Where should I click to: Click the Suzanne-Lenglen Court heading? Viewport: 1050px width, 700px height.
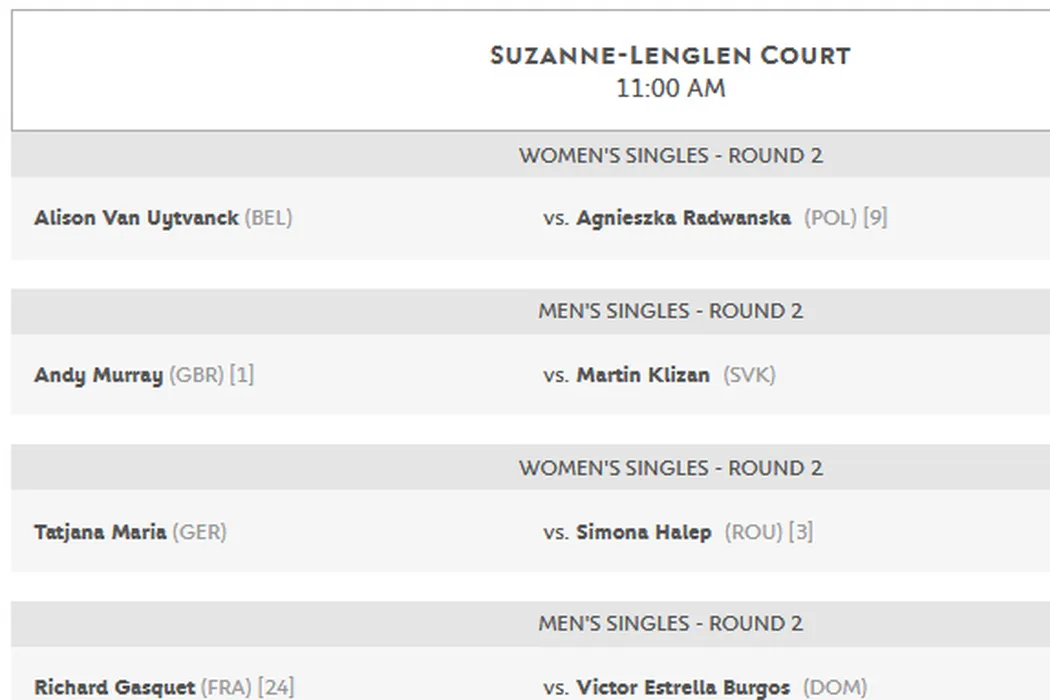(670, 56)
